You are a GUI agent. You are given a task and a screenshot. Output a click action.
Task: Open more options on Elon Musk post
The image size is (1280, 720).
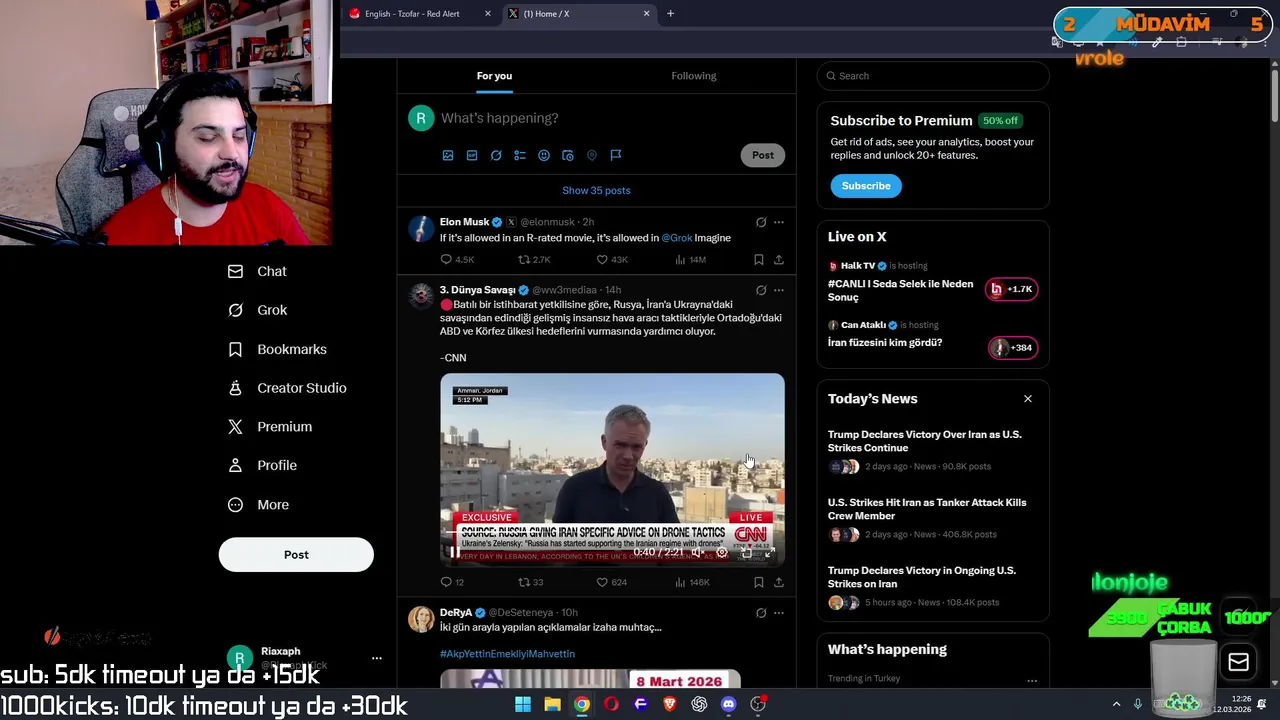[x=779, y=222]
